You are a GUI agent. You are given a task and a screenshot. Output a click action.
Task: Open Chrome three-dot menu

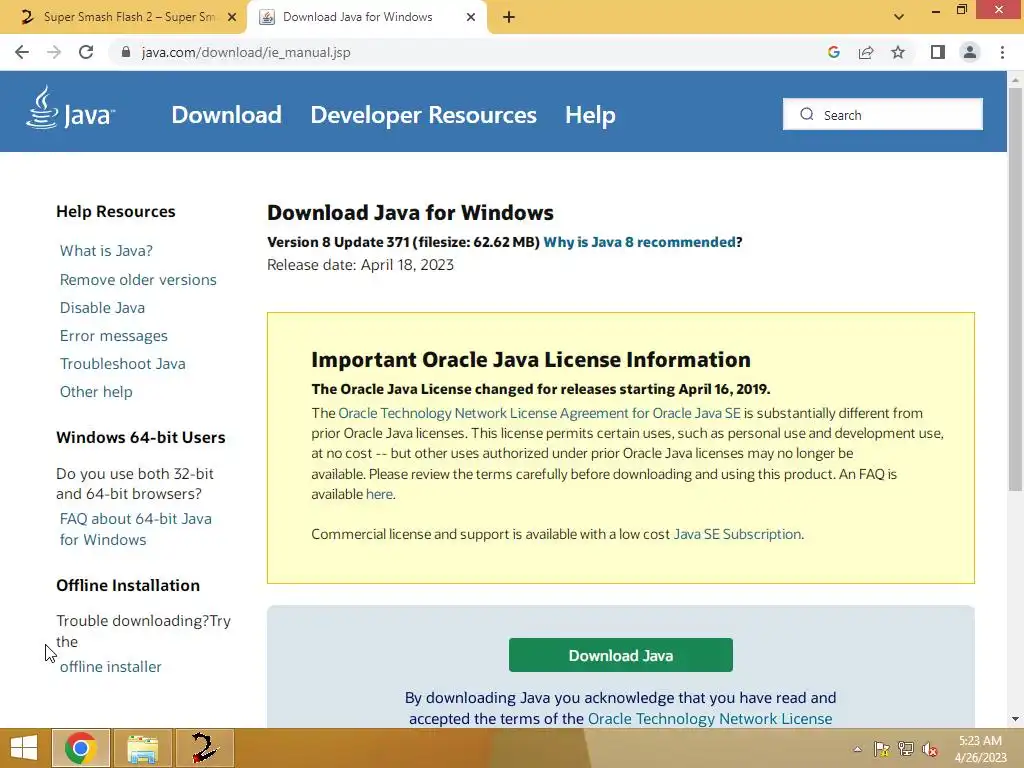(x=1002, y=52)
